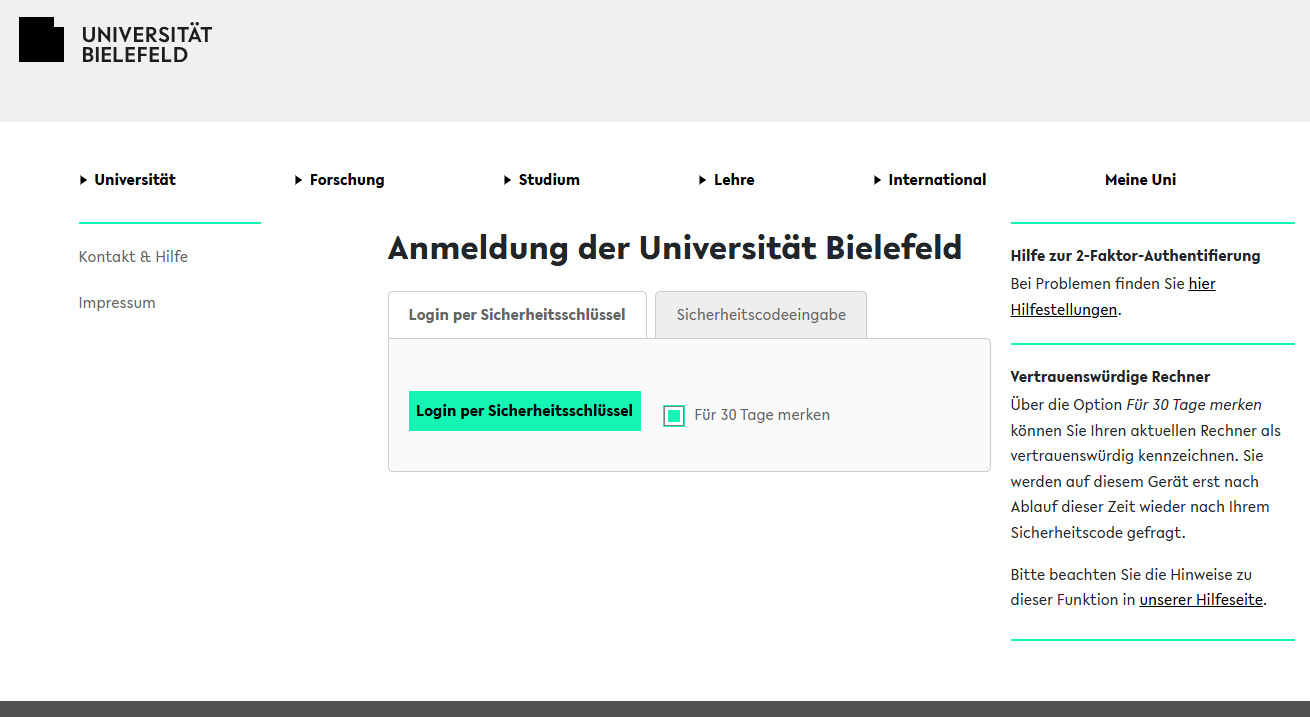Expand the Universität menu triangle

tap(84, 180)
